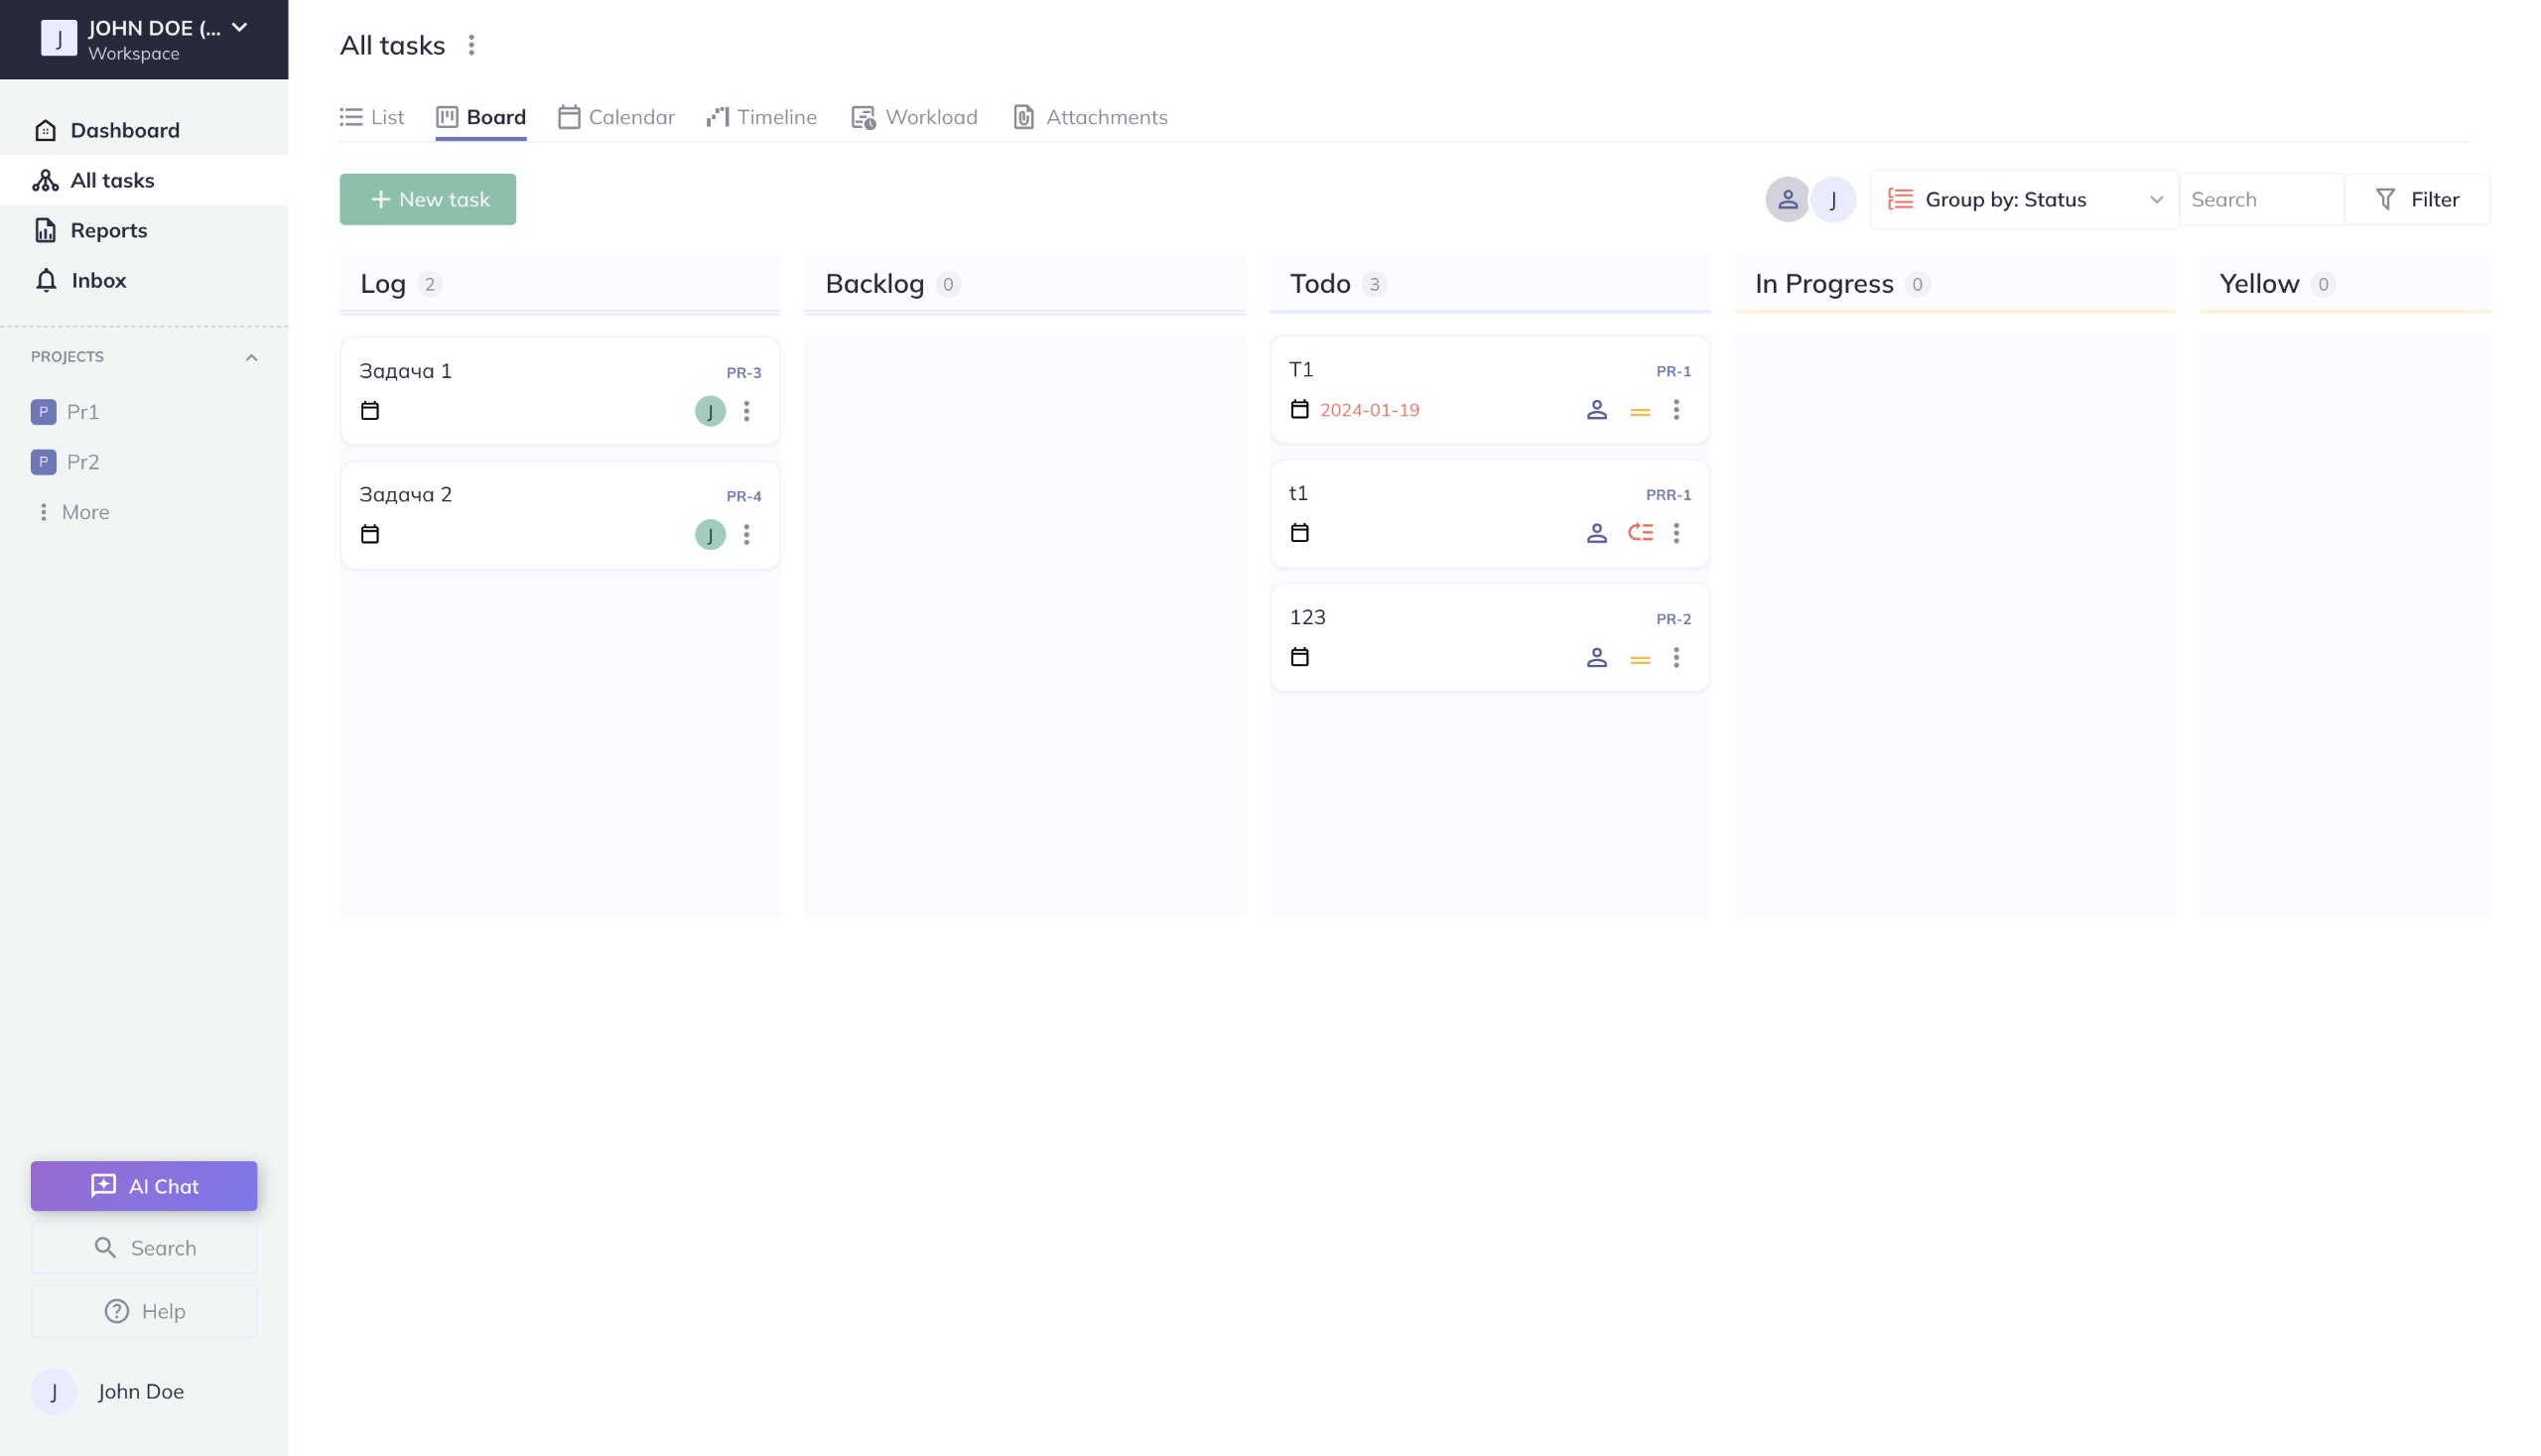Click the T1 due date 2024-01-19
Screen dimensions: 2541x1456
pos(1369,410)
